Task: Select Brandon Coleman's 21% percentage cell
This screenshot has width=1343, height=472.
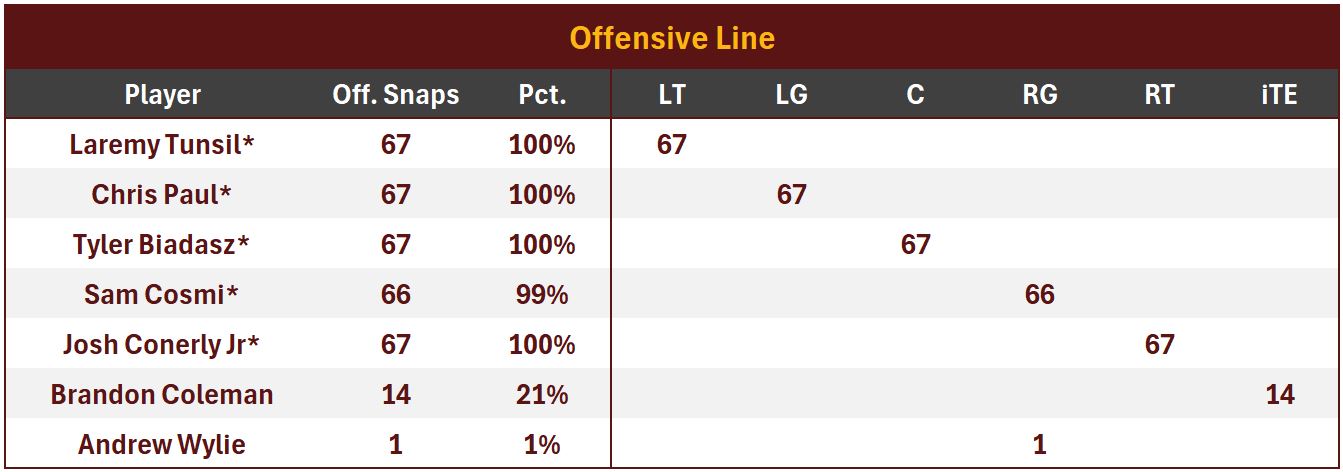Action: (542, 394)
